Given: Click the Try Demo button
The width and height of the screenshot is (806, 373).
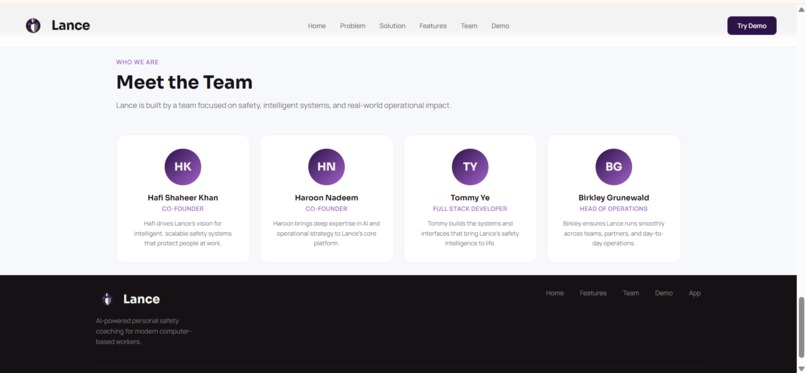Looking at the screenshot, I should point(752,26).
